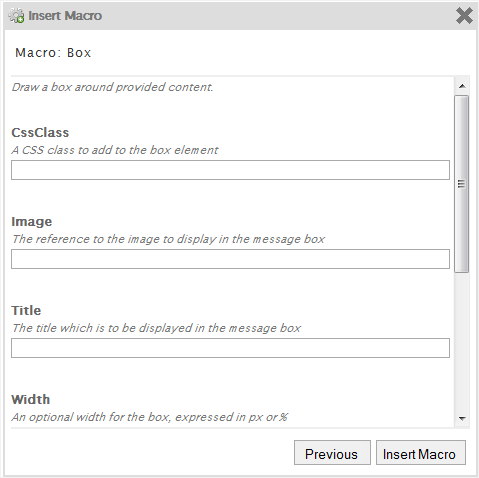Click the scrollbar up arrow
Image resolution: width=479 pixels, height=478 pixels.
tap(462, 86)
